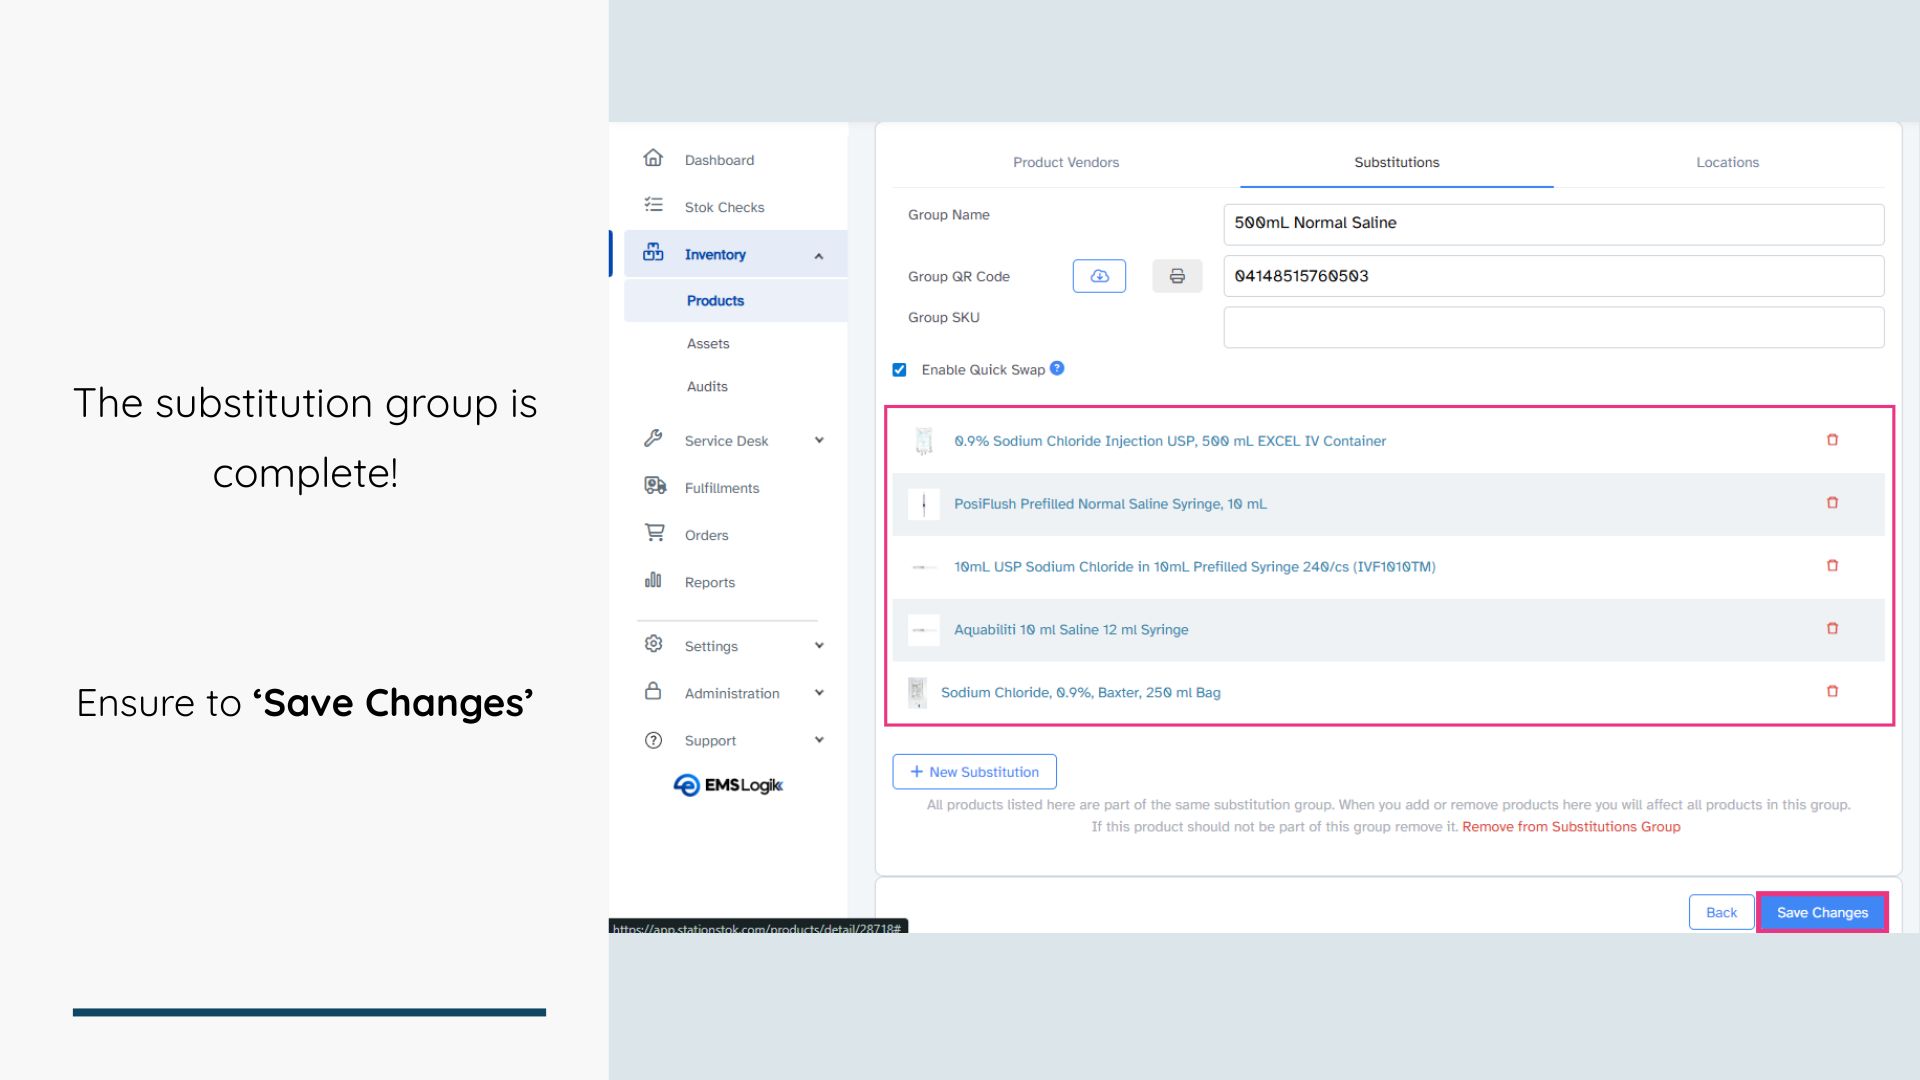Open Reports chart icon in sidebar
Image resolution: width=1920 pixels, height=1080 pixels.
(x=653, y=580)
